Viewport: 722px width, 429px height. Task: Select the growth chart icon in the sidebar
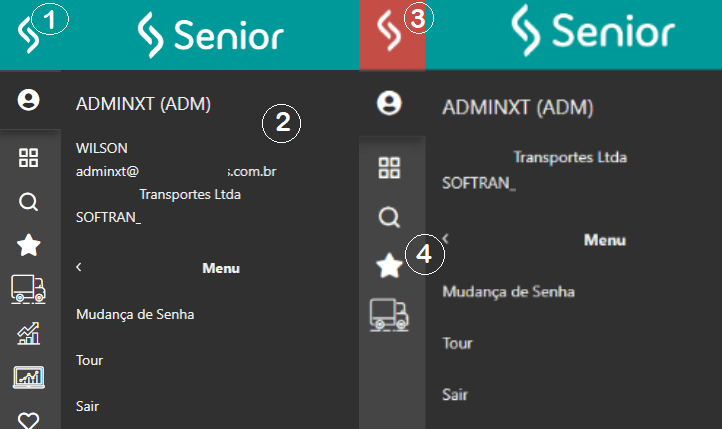tap(29, 334)
